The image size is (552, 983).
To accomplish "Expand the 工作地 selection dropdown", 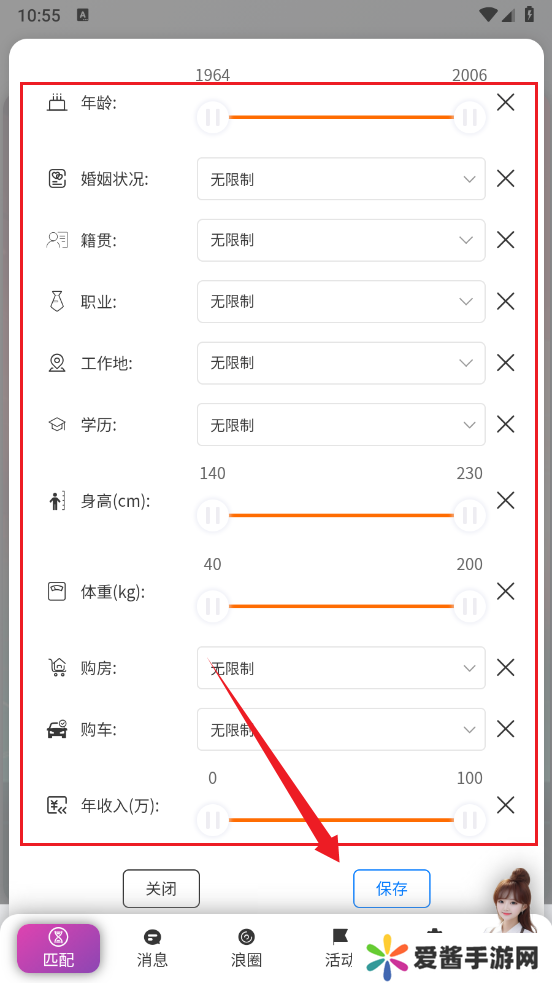I will (341, 363).
